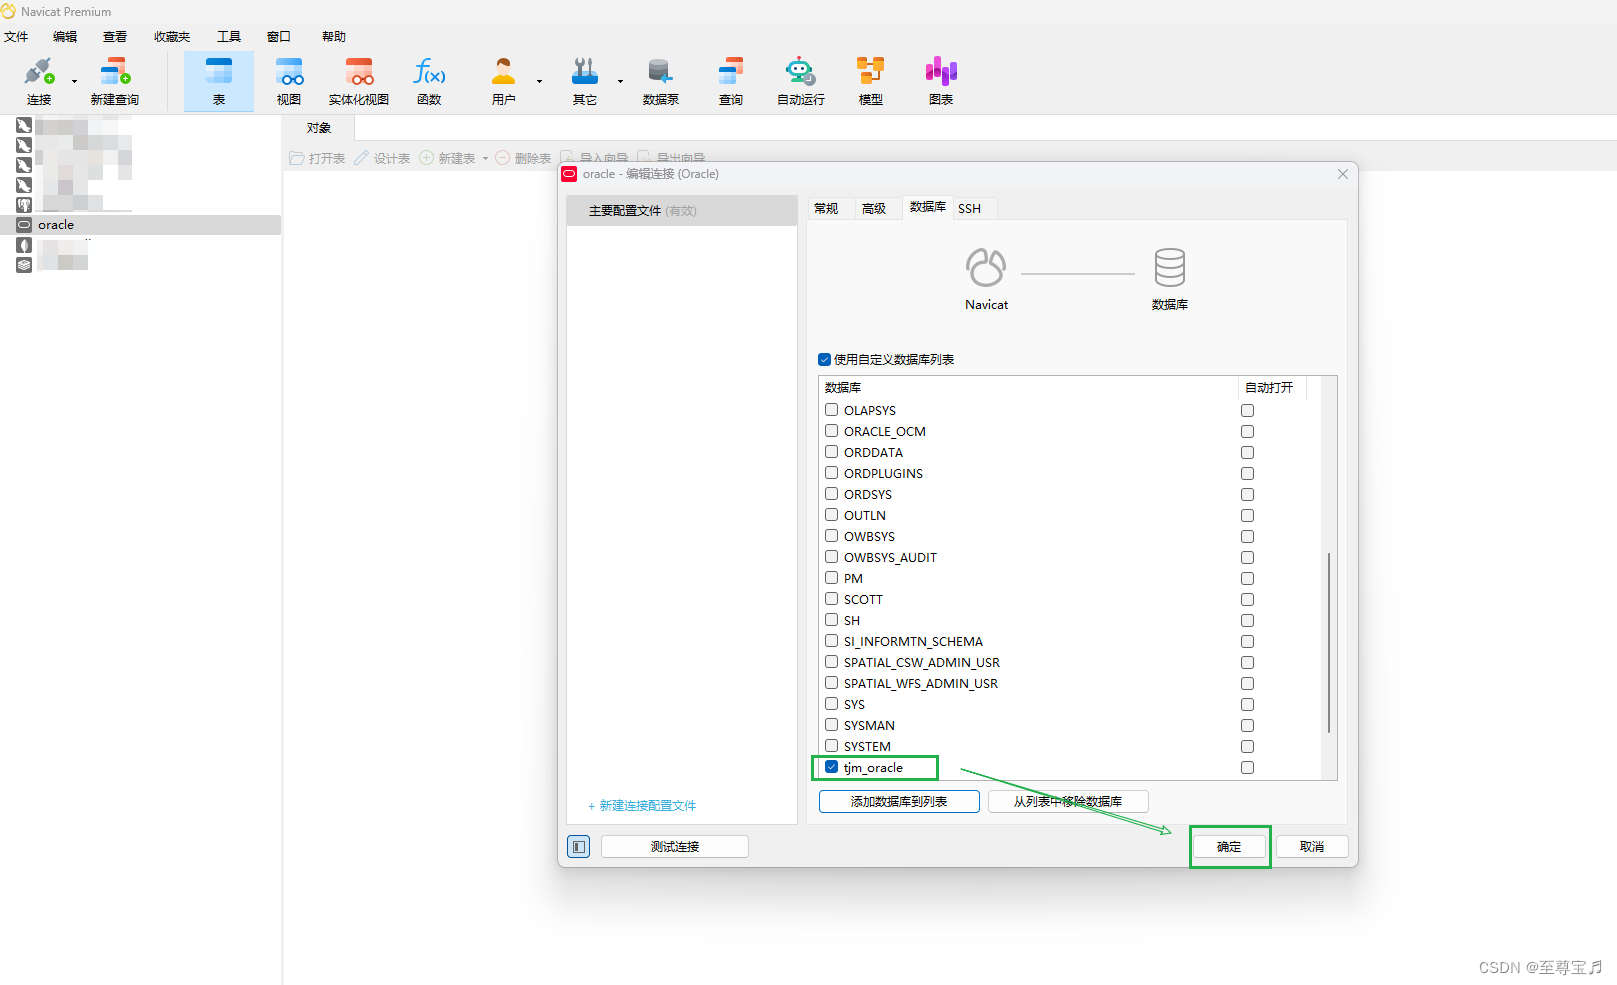
Task: Select the Table (表) toolbar icon
Action: coord(219,80)
